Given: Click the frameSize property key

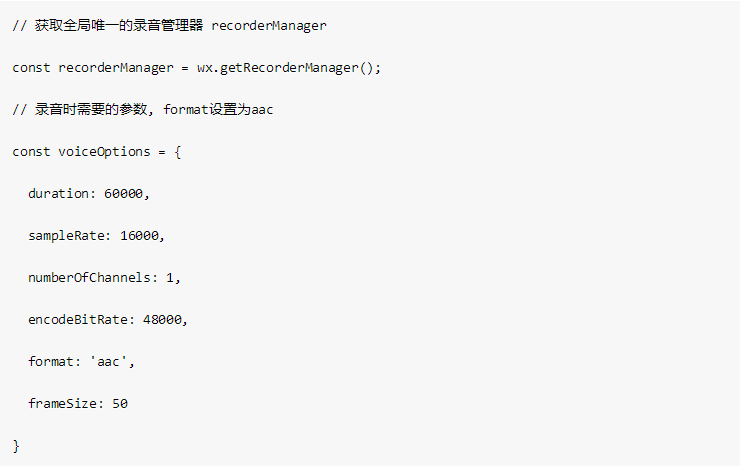Looking at the screenshot, I should [62, 404].
